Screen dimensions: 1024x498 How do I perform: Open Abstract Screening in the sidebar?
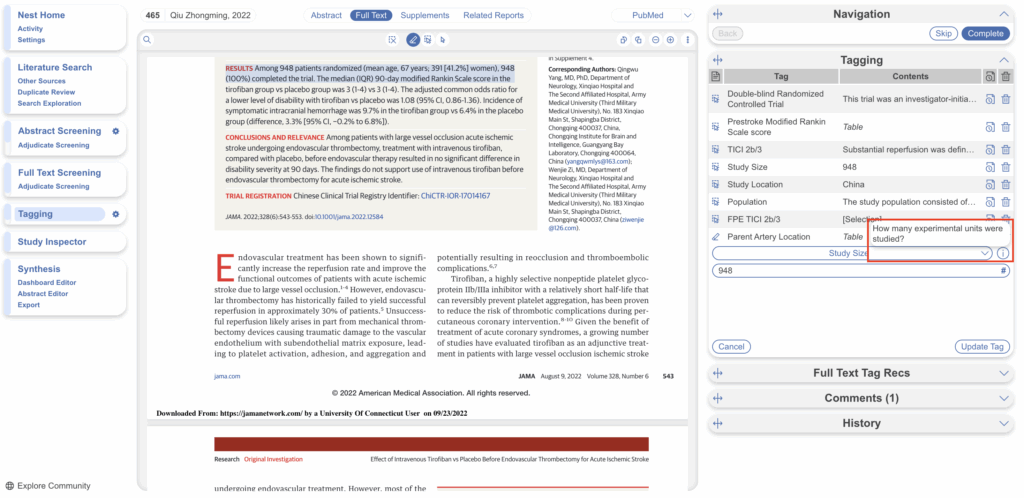click(59, 131)
